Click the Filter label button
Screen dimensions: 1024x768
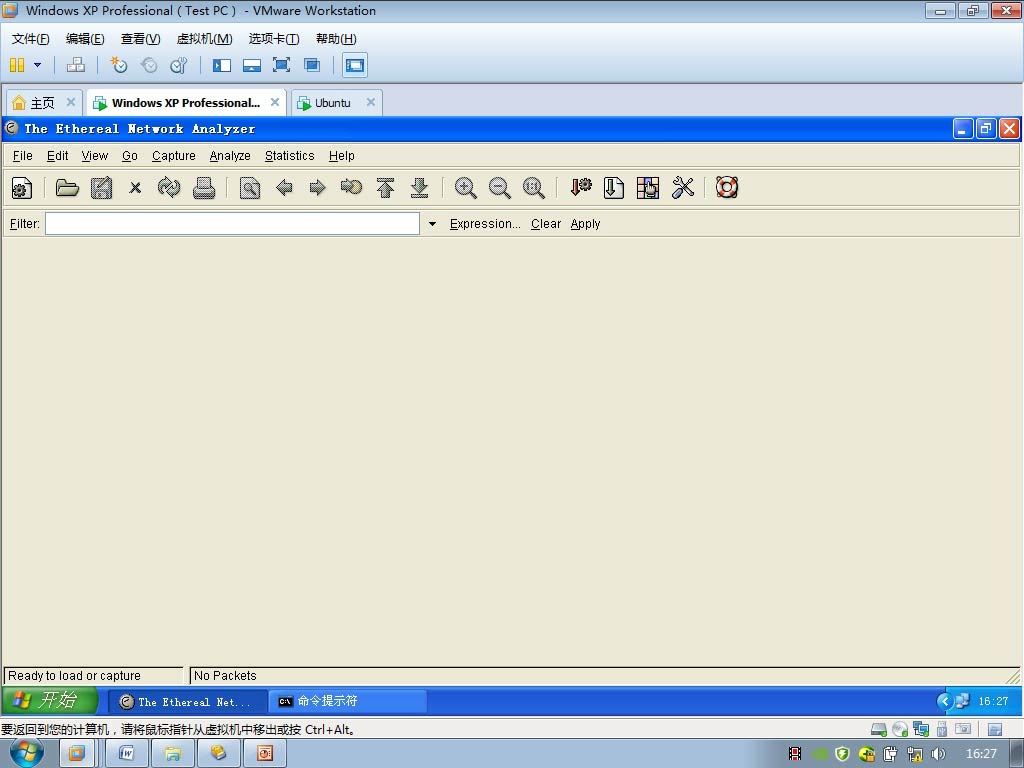(x=25, y=224)
